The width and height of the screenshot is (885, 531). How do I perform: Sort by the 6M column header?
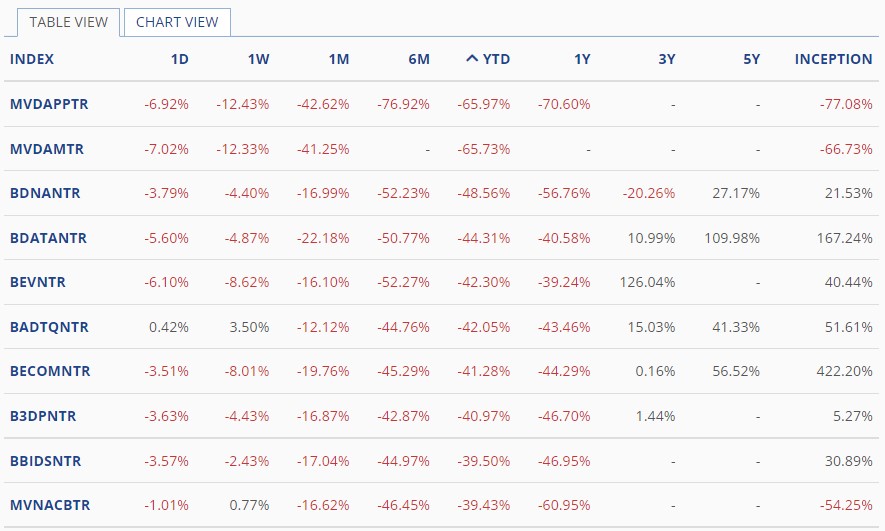click(418, 59)
